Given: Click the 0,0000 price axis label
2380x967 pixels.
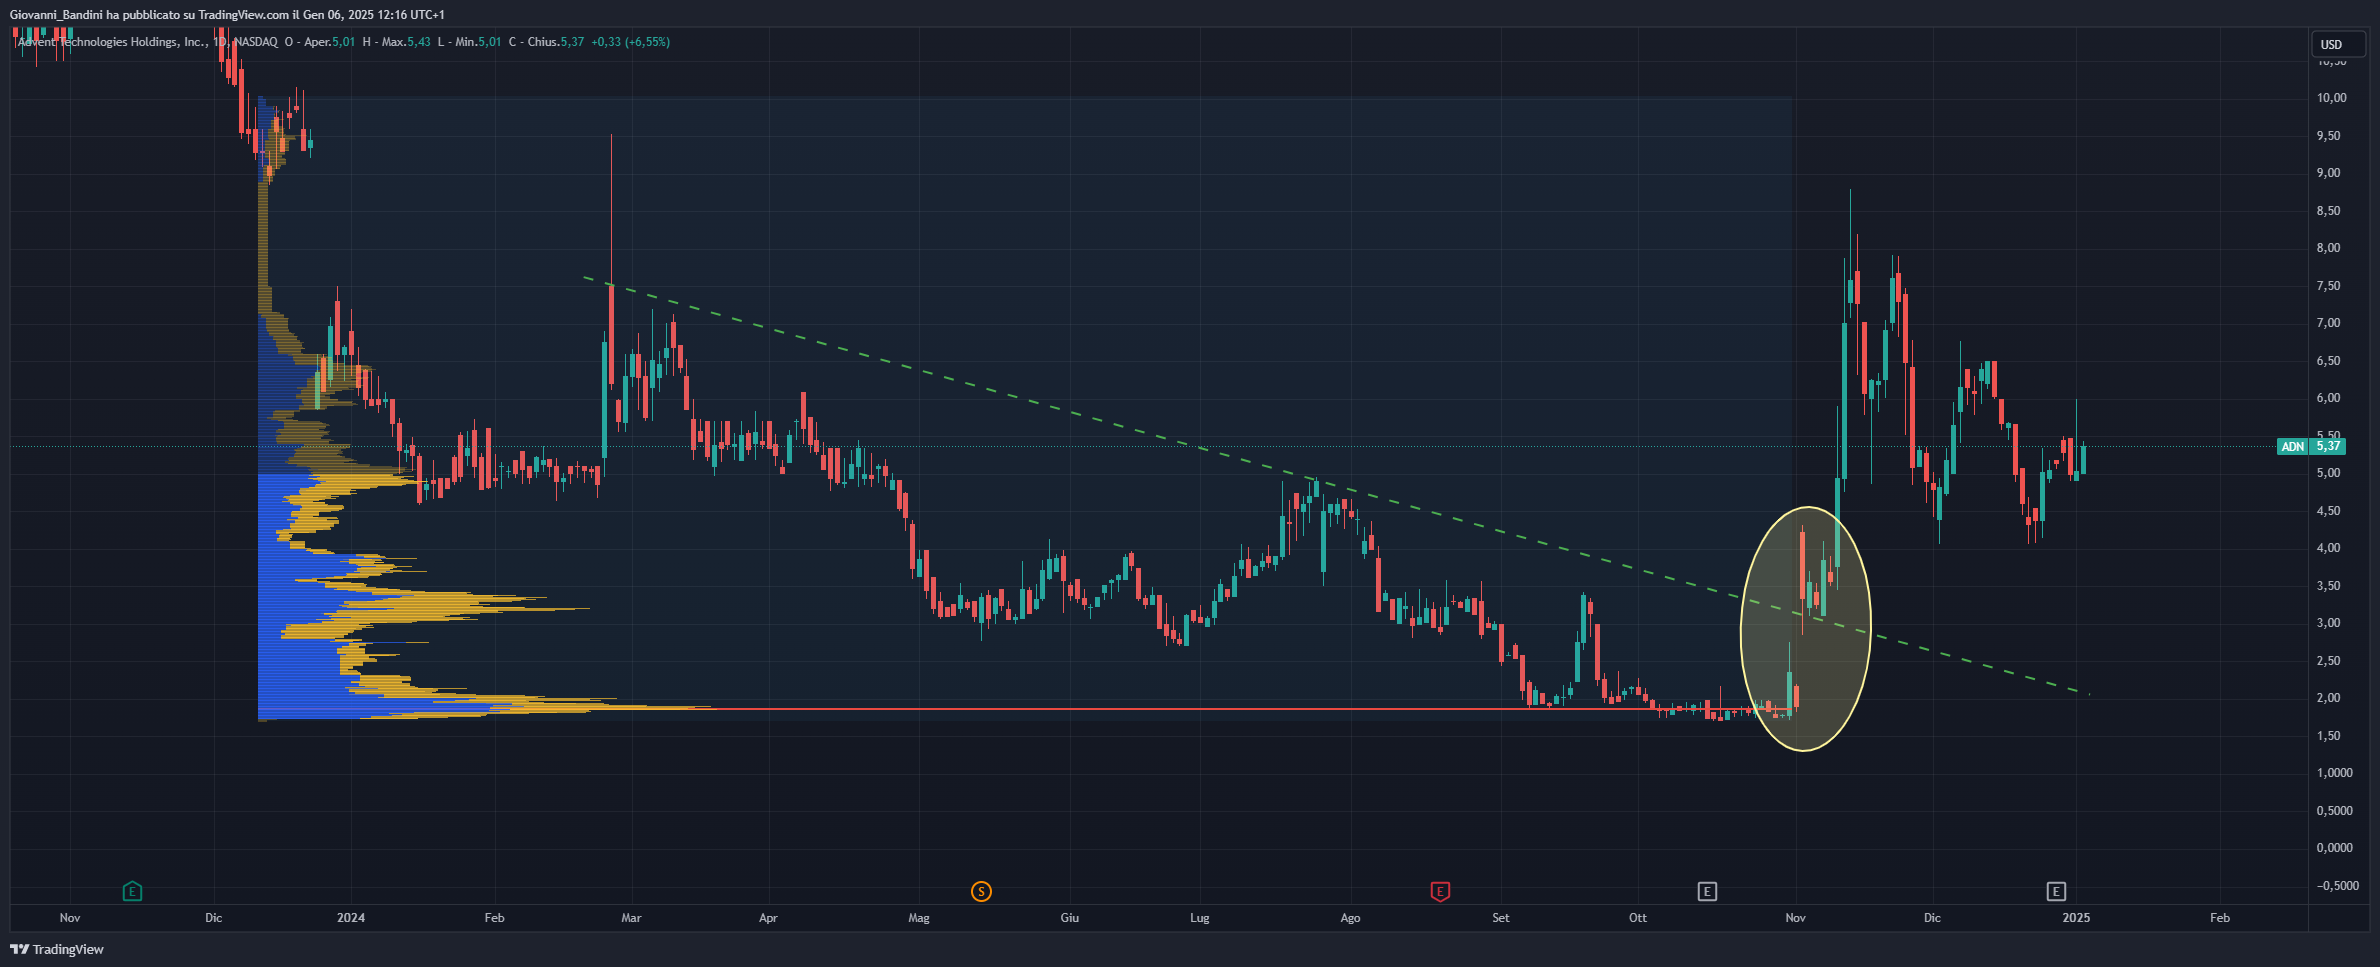Looking at the screenshot, I should pos(2335,848).
